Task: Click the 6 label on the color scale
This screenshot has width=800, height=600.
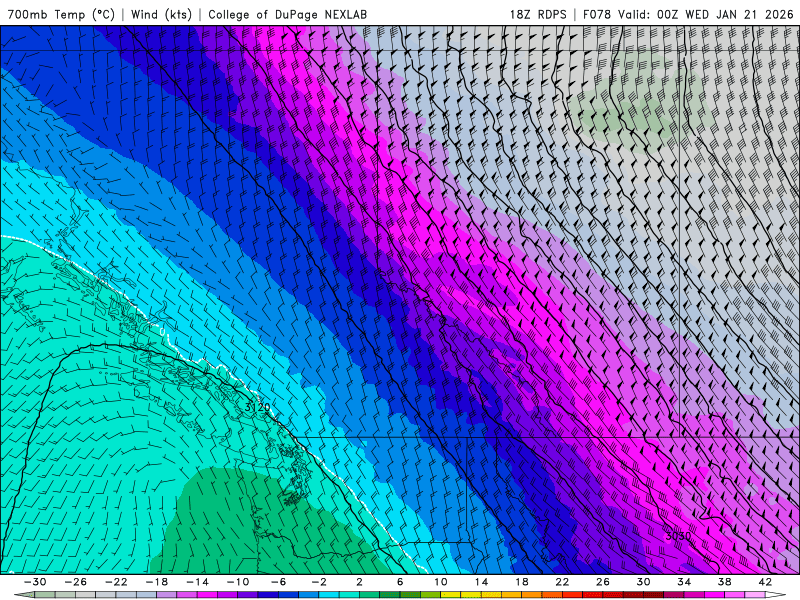Action: point(400,582)
